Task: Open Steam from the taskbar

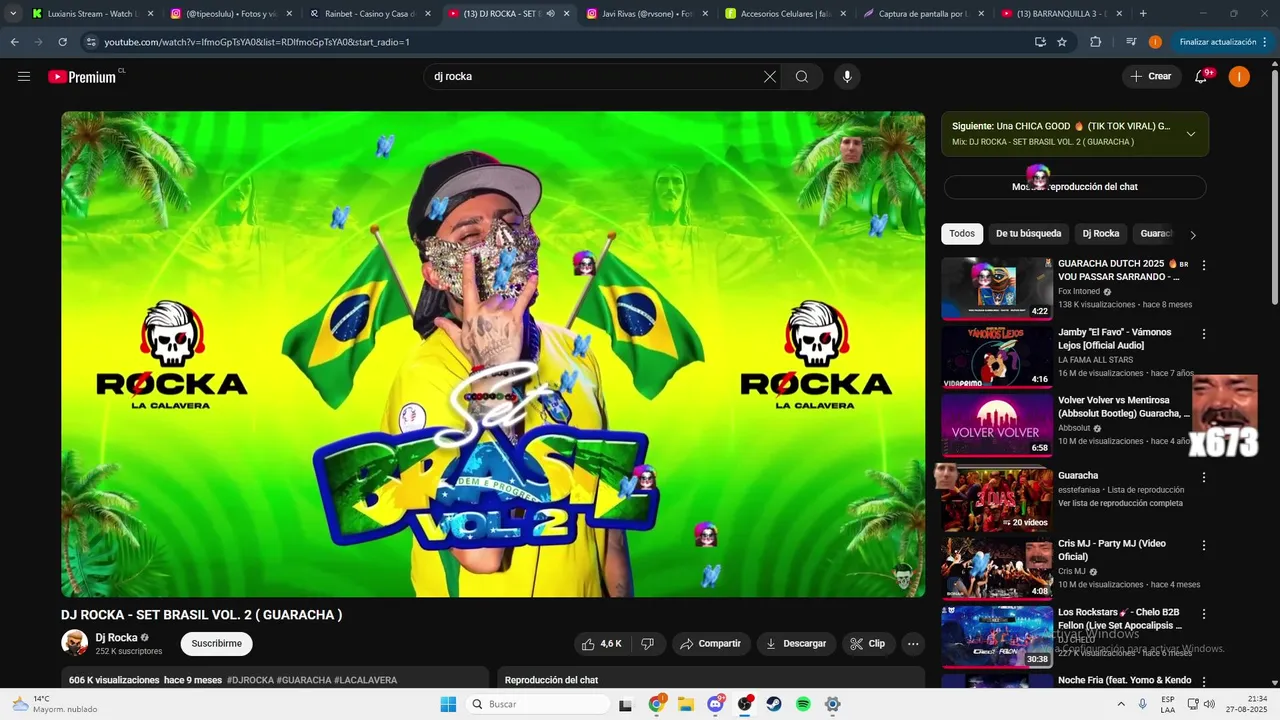Action: (774, 704)
